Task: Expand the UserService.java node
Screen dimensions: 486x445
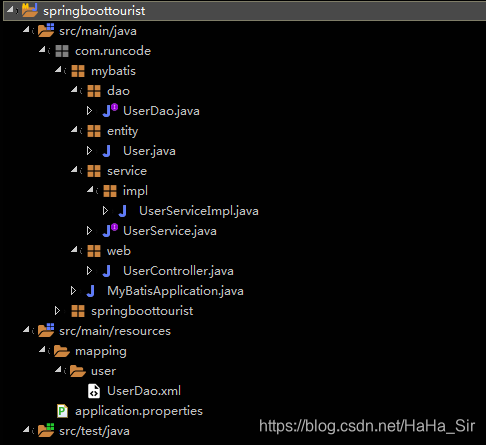Action: click(x=89, y=231)
